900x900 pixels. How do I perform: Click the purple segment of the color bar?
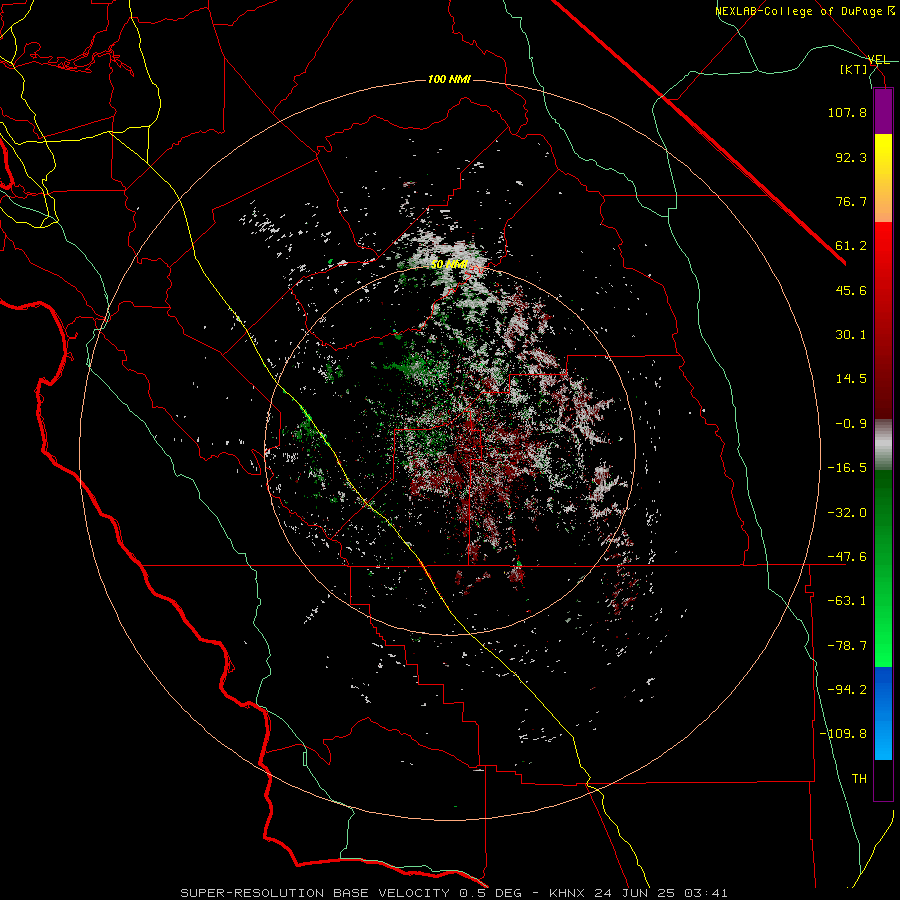point(883,111)
